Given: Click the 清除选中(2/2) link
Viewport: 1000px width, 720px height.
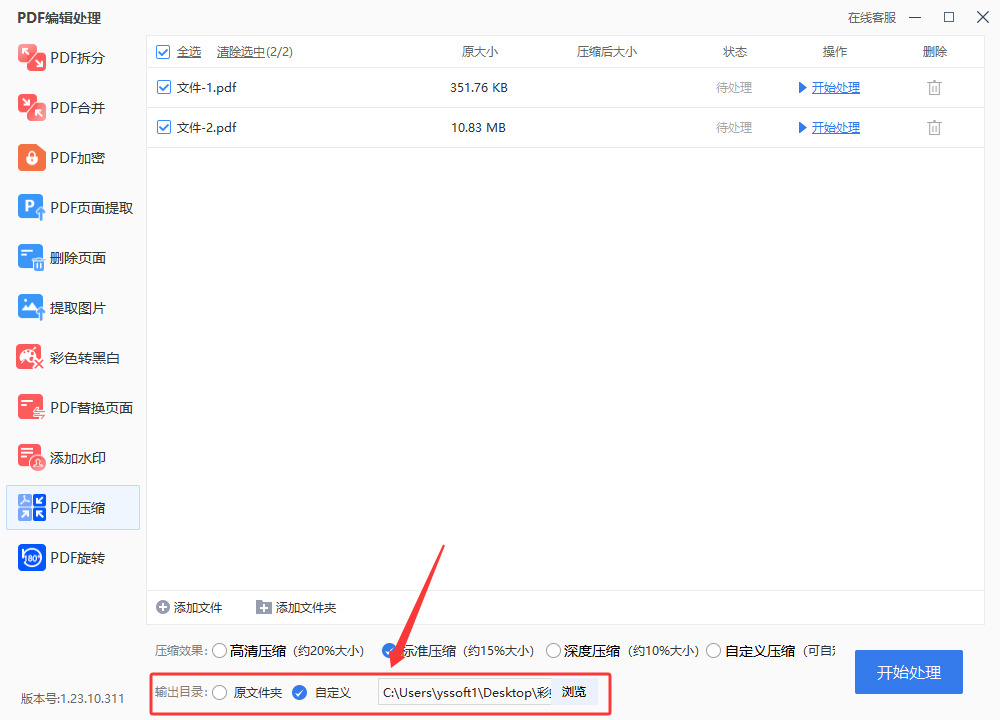Looking at the screenshot, I should pos(254,52).
